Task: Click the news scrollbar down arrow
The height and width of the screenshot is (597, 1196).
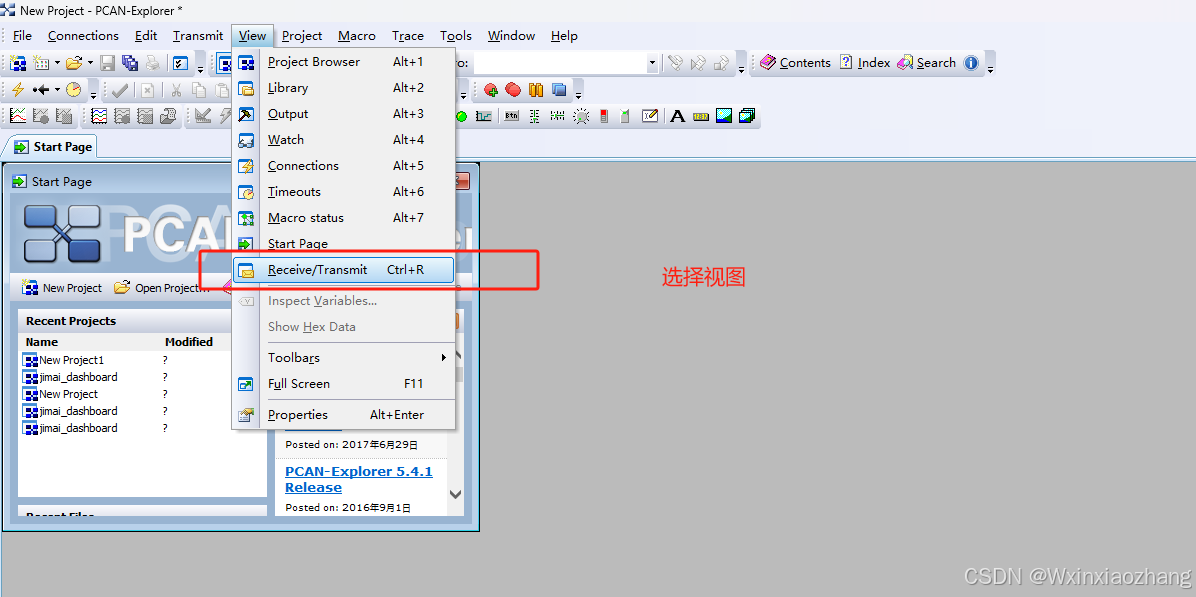Action: (455, 494)
